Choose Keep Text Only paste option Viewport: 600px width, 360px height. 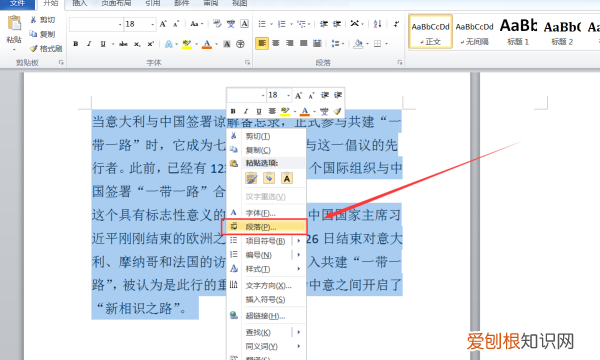287,178
